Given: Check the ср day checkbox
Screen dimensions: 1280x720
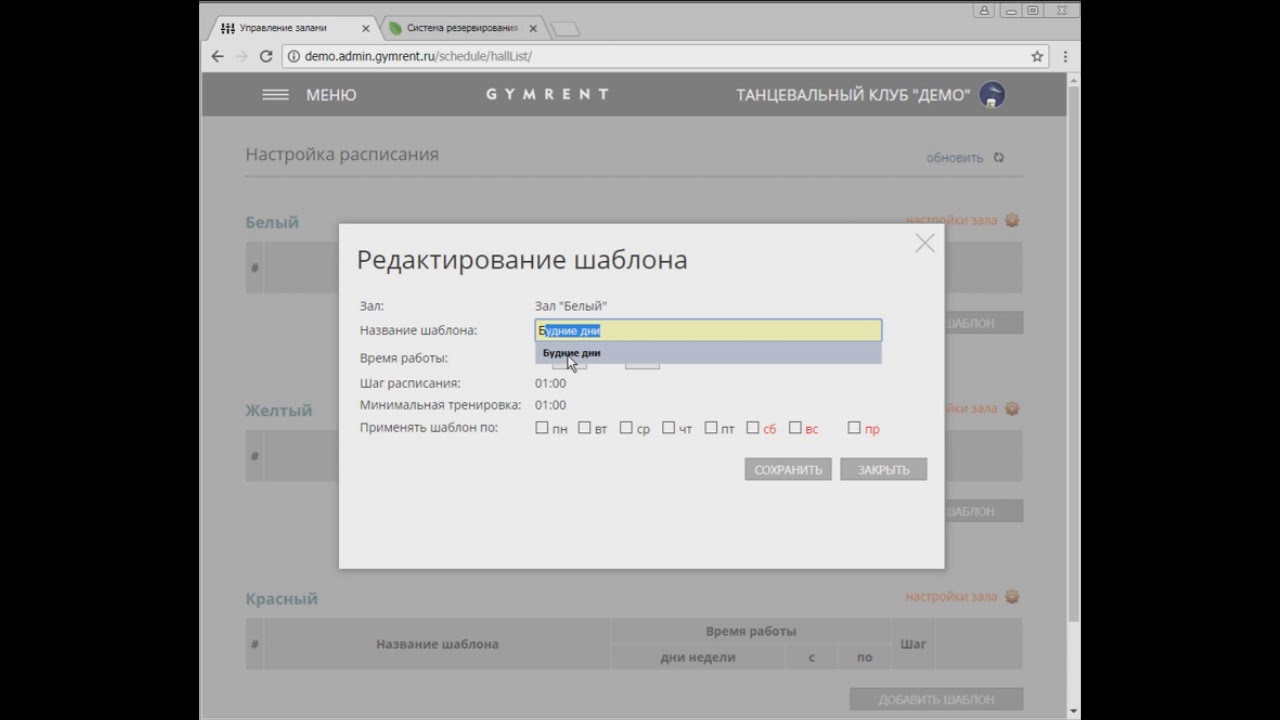Looking at the screenshot, I should [626, 428].
